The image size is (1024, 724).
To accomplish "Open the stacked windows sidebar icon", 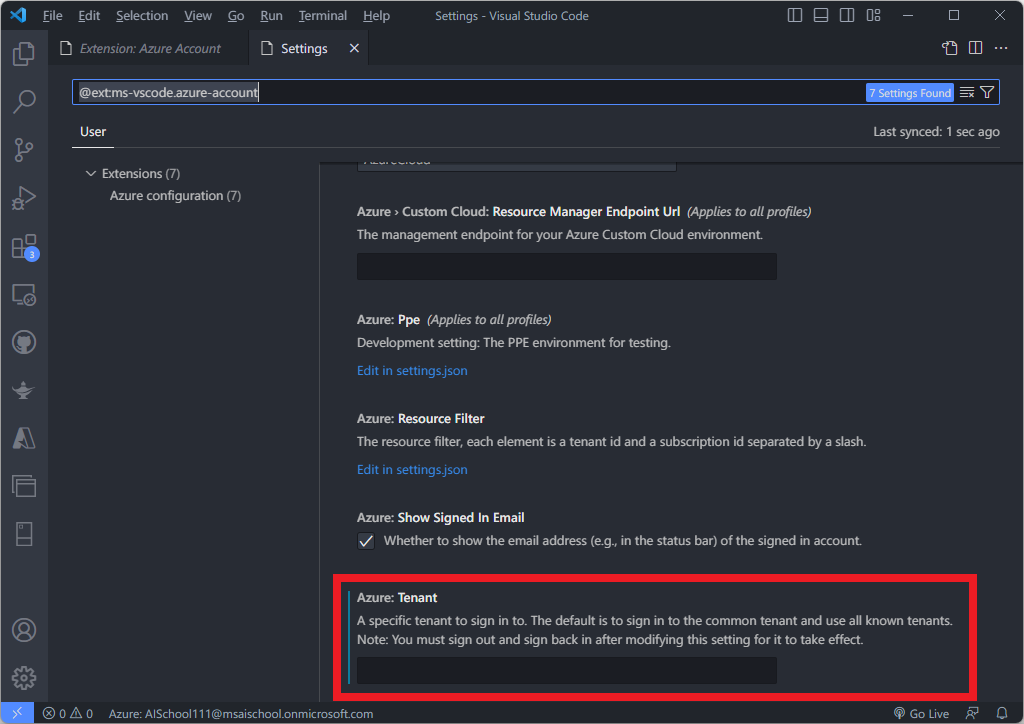I will 24,486.
